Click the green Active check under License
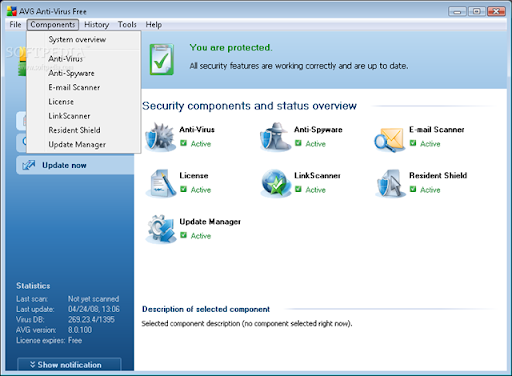 click(183, 189)
